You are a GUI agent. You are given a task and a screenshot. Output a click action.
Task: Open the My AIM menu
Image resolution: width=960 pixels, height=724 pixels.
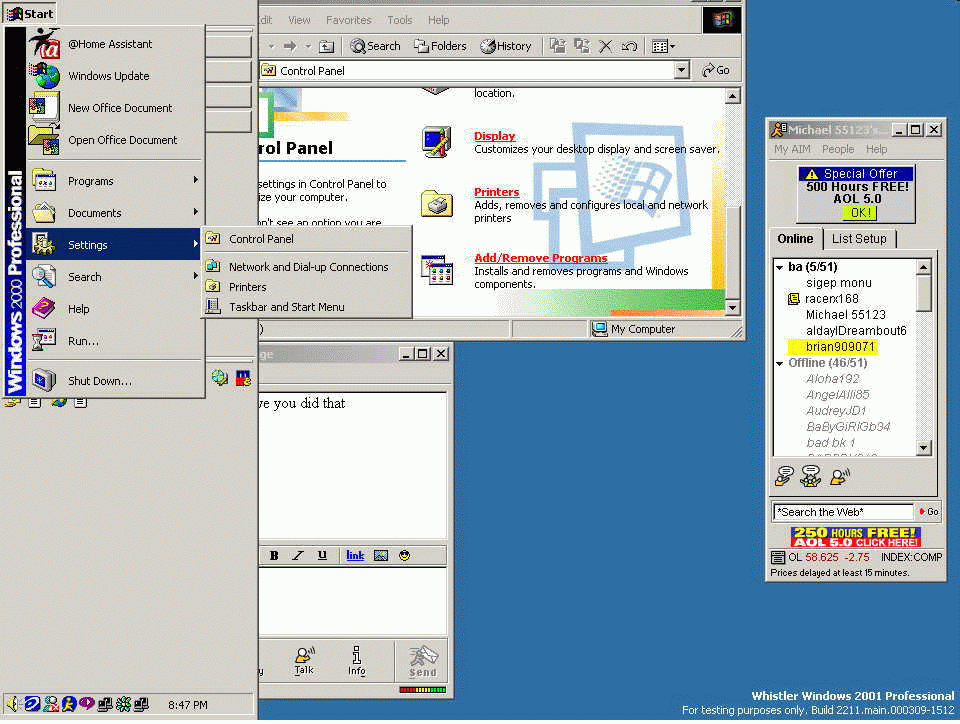tap(792, 149)
